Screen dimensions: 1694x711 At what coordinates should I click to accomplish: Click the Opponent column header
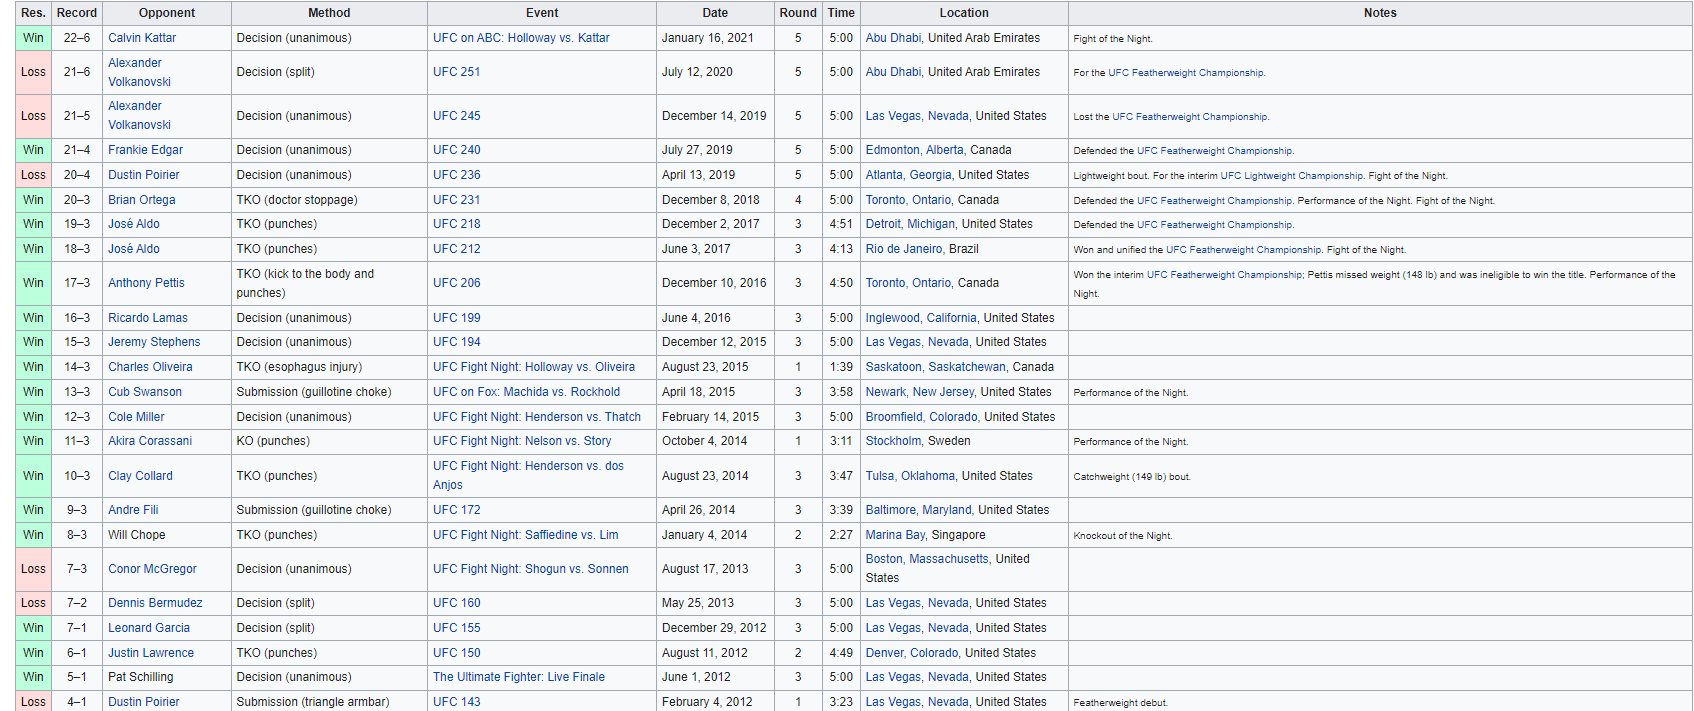point(167,13)
